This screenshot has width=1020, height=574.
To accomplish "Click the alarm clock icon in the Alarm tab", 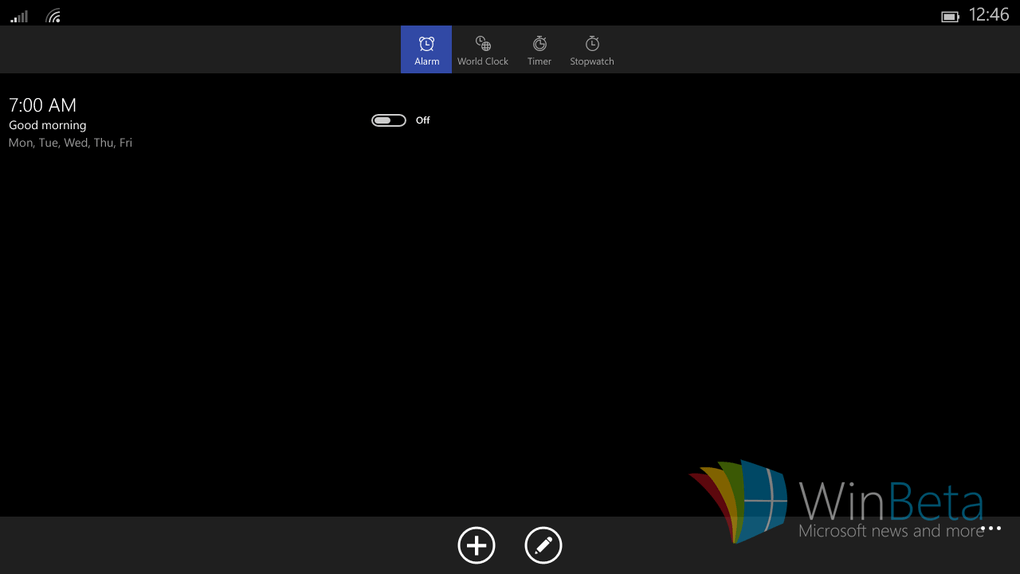I will [x=426, y=43].
